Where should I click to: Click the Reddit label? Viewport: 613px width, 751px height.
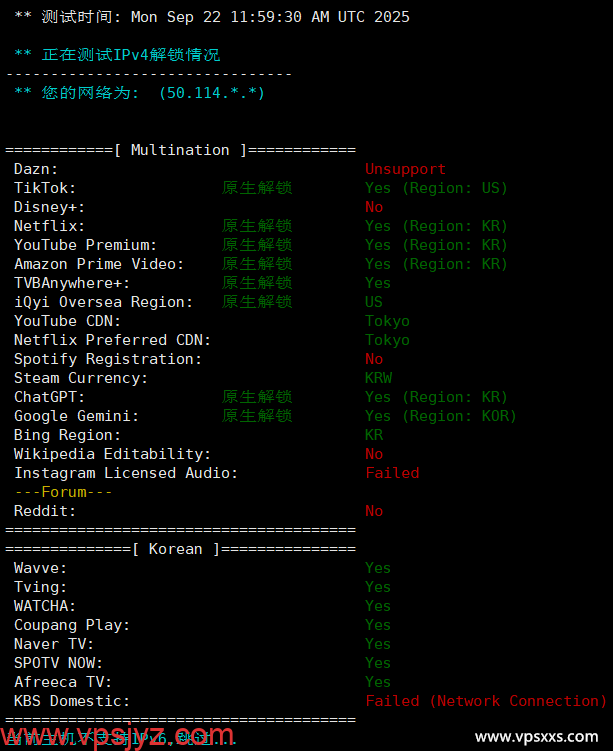tap(45, 511)
